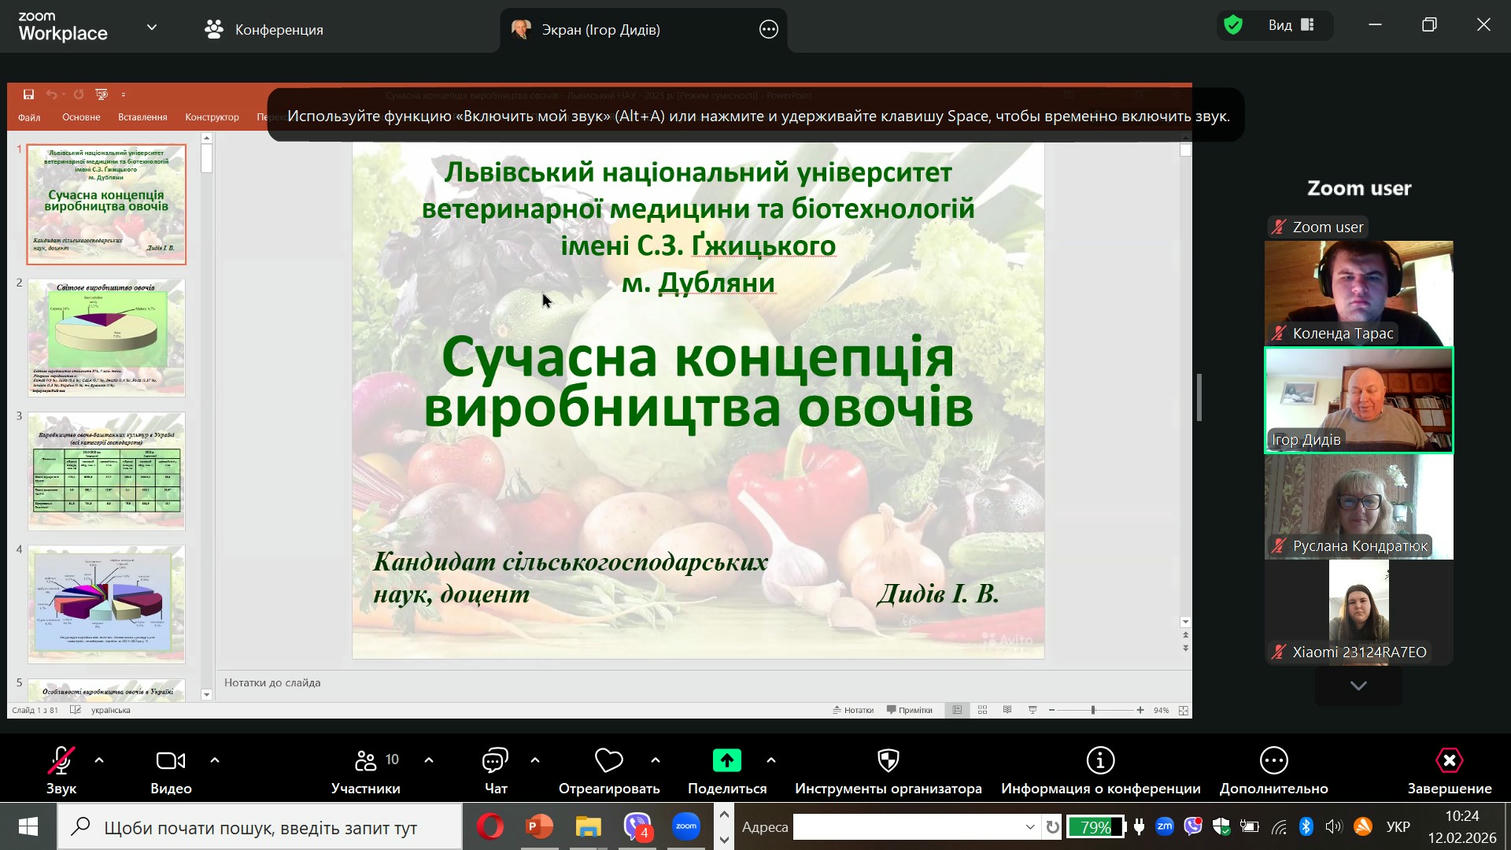Show more participants with down chevron
Viewport: 1511px width, 850px height.
coord(1358,686)
